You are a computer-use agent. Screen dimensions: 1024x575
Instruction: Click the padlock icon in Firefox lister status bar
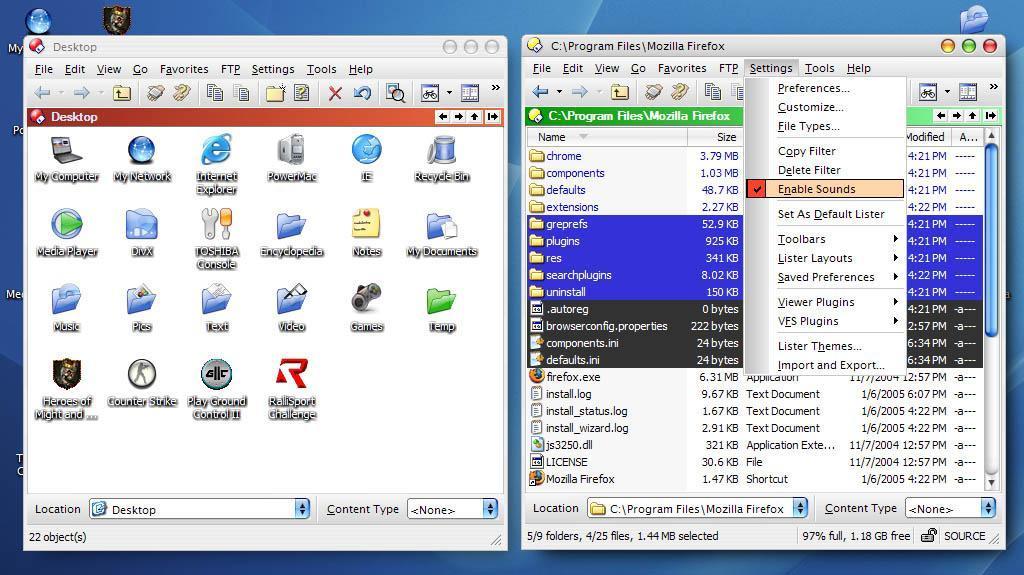928,536
